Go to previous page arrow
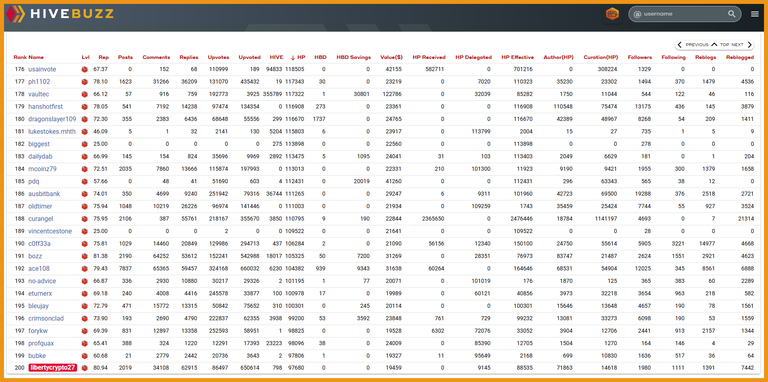 click(x=680, y=45)
